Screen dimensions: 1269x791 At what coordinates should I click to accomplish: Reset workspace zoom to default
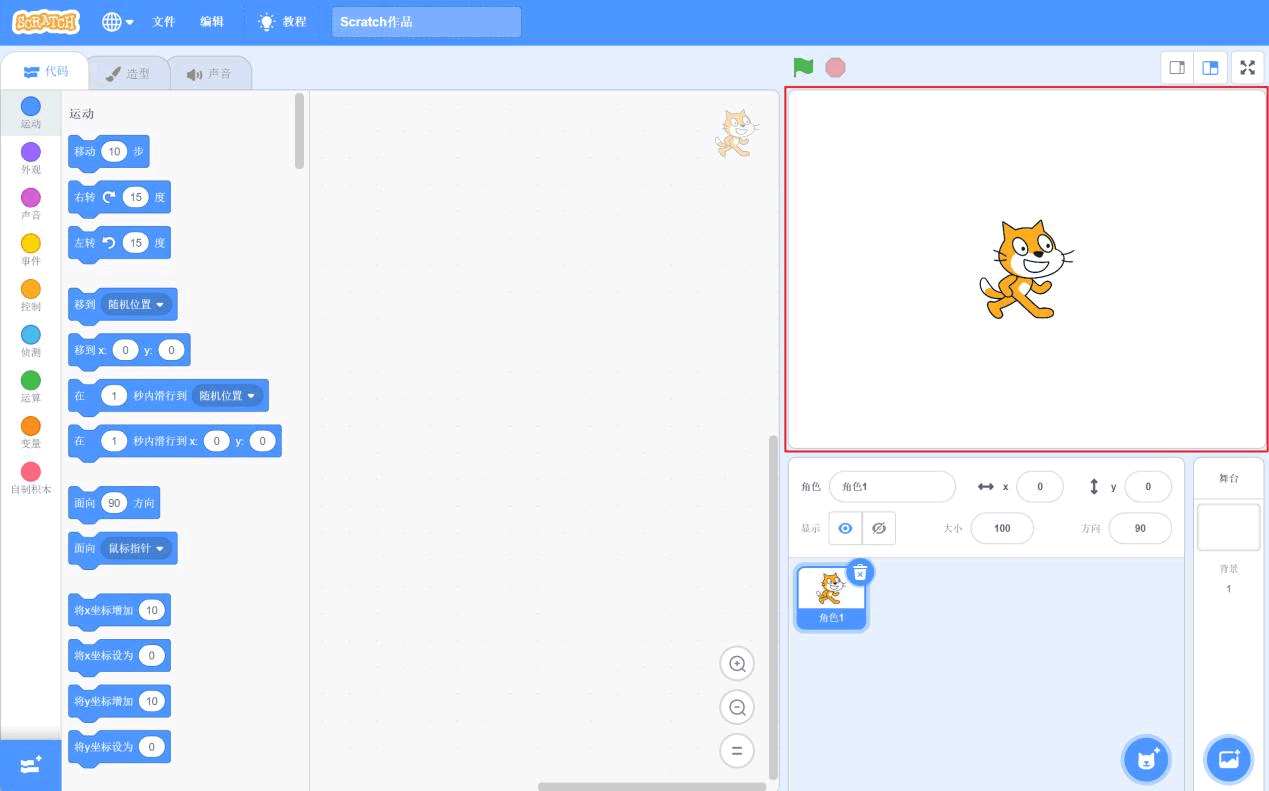(x=737, y=751)
